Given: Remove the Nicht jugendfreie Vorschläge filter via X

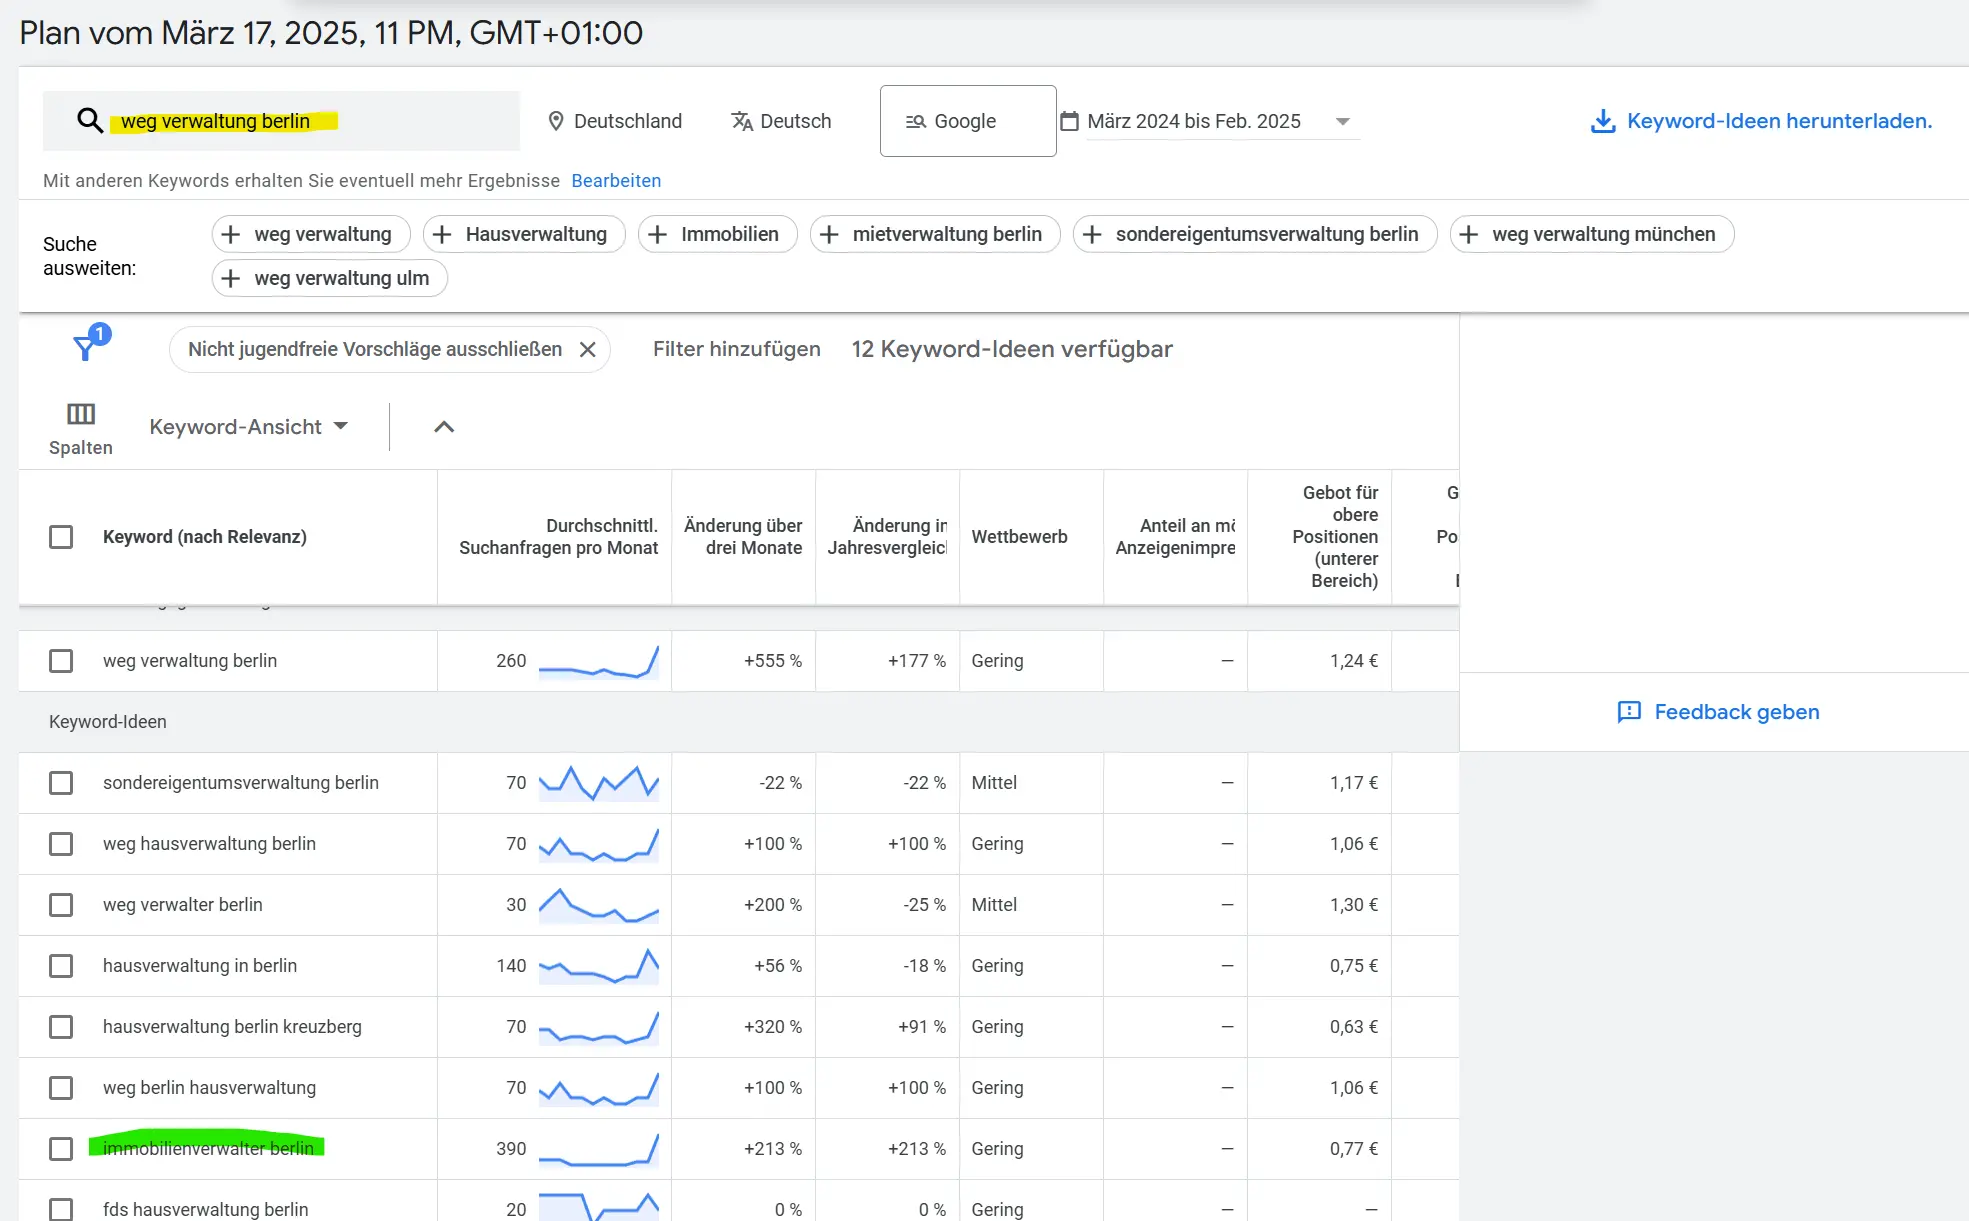Looking at the screenshot, I should 589,349.
